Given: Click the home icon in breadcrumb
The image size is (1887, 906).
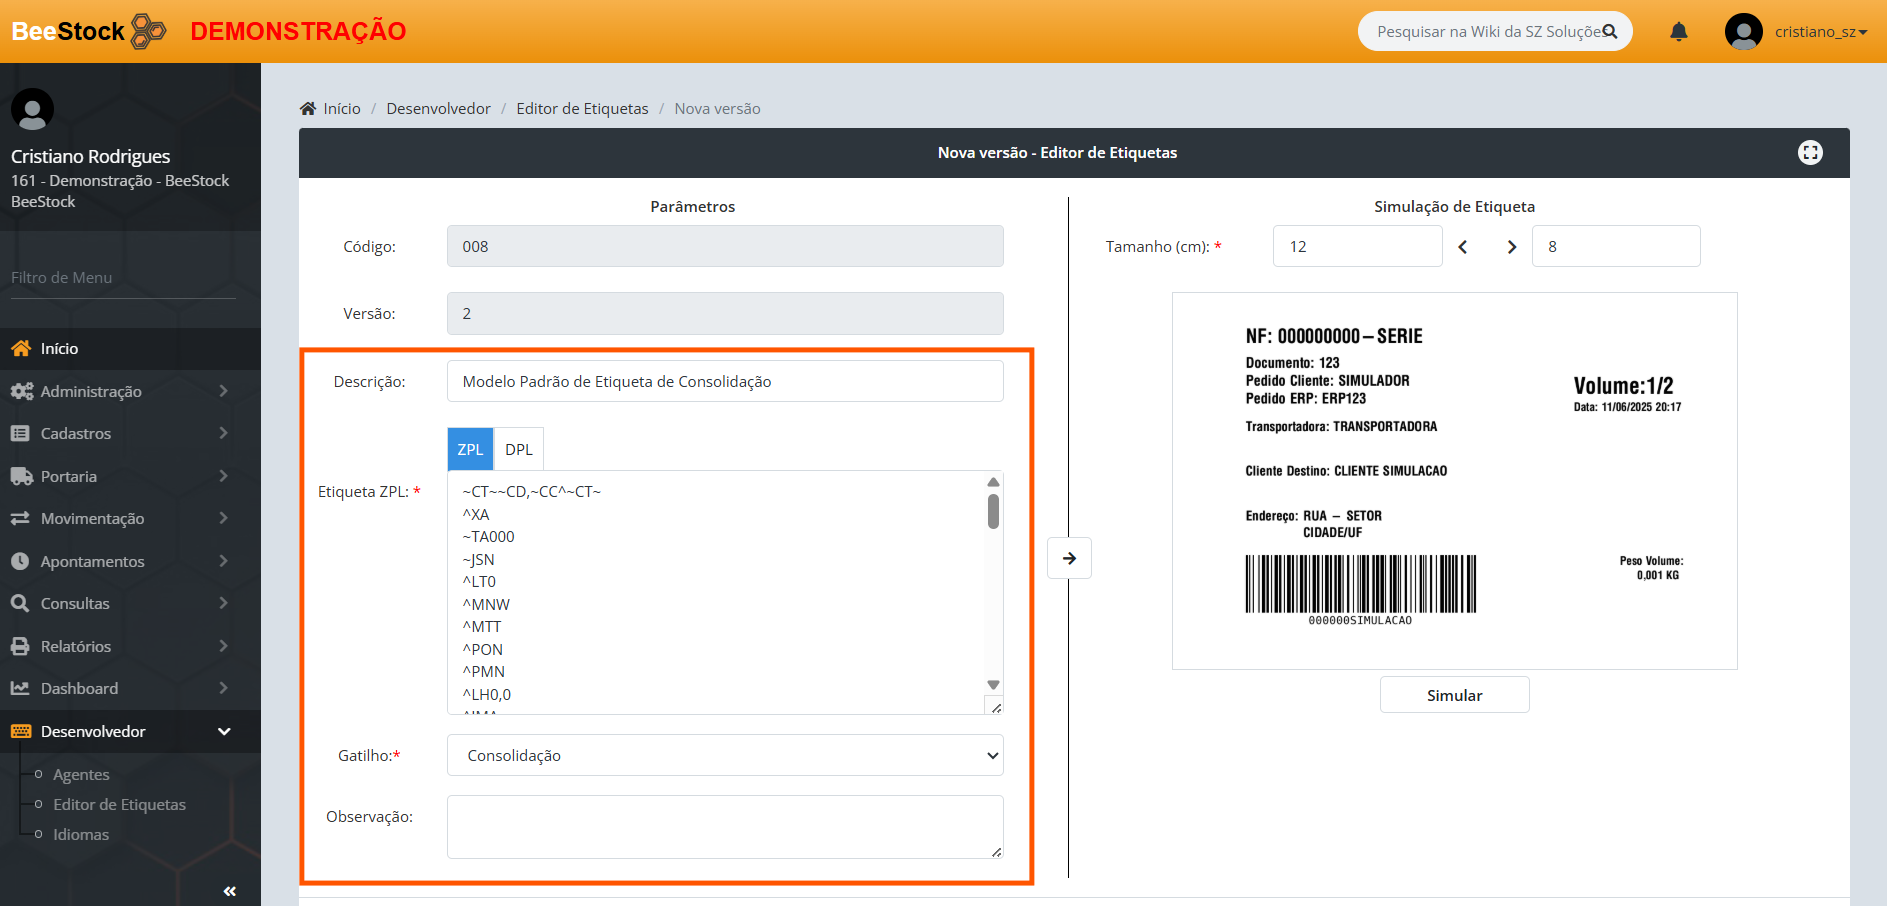Looking at the screenshot, I should coord(308,109).
